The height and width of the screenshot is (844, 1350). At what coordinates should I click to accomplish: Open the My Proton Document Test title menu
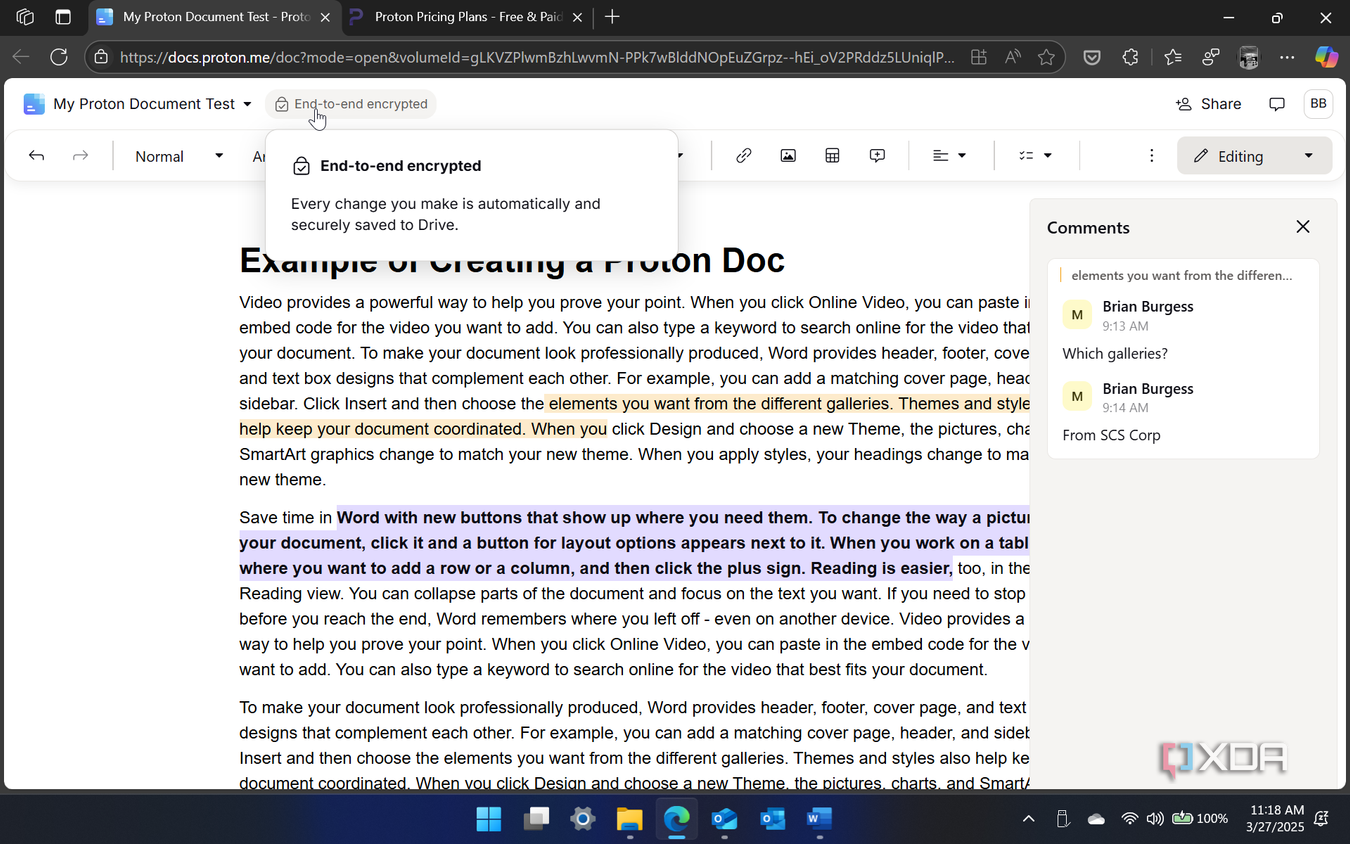152,104
